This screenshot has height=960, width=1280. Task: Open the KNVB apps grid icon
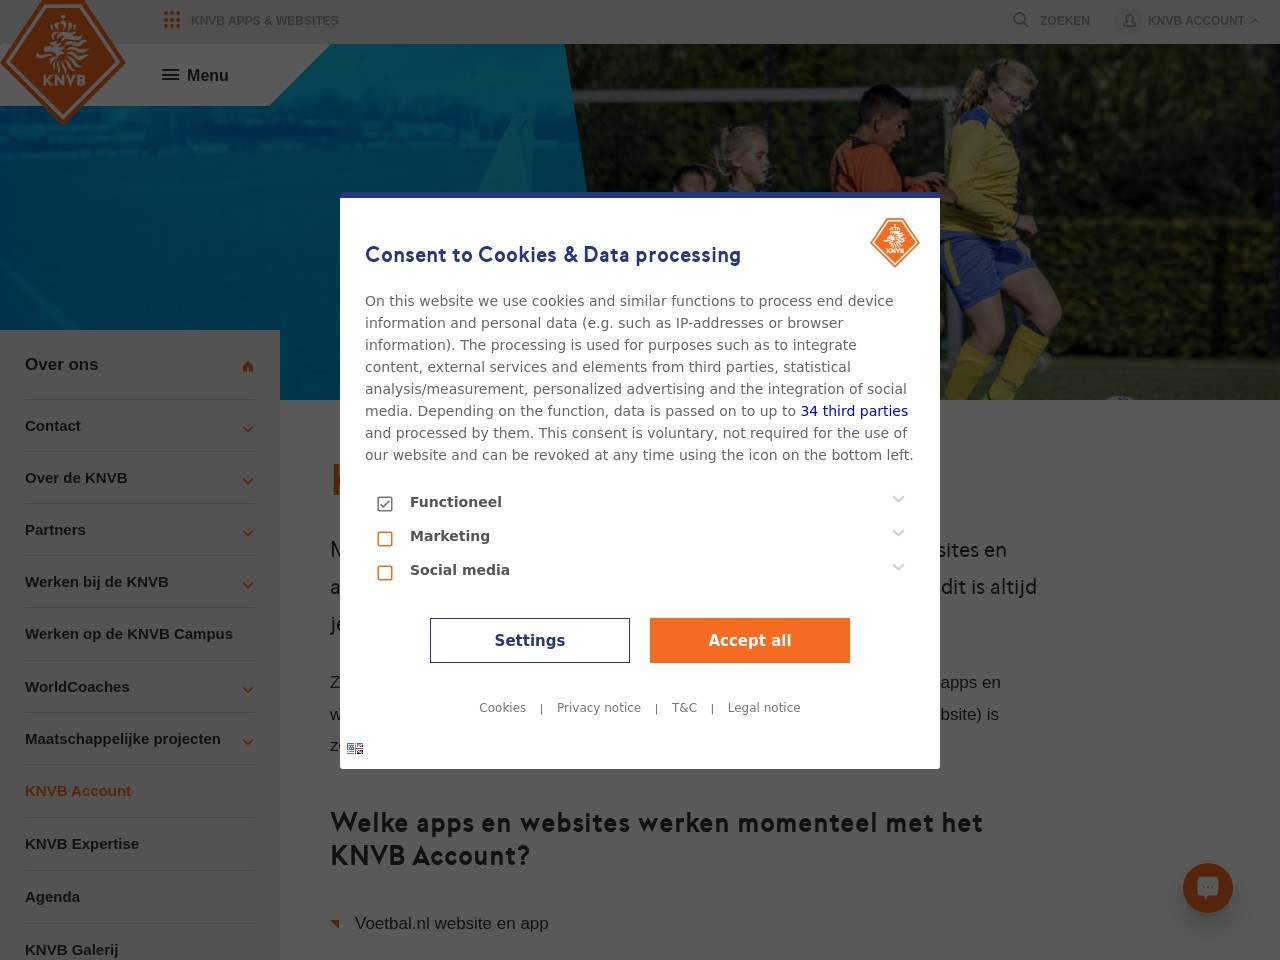(172, 20)
